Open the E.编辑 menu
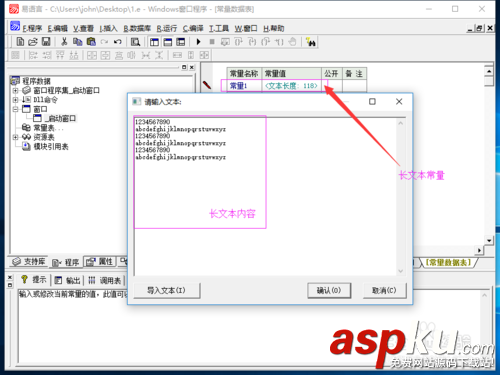Screen dimensions: 500x375 [57, 28]
